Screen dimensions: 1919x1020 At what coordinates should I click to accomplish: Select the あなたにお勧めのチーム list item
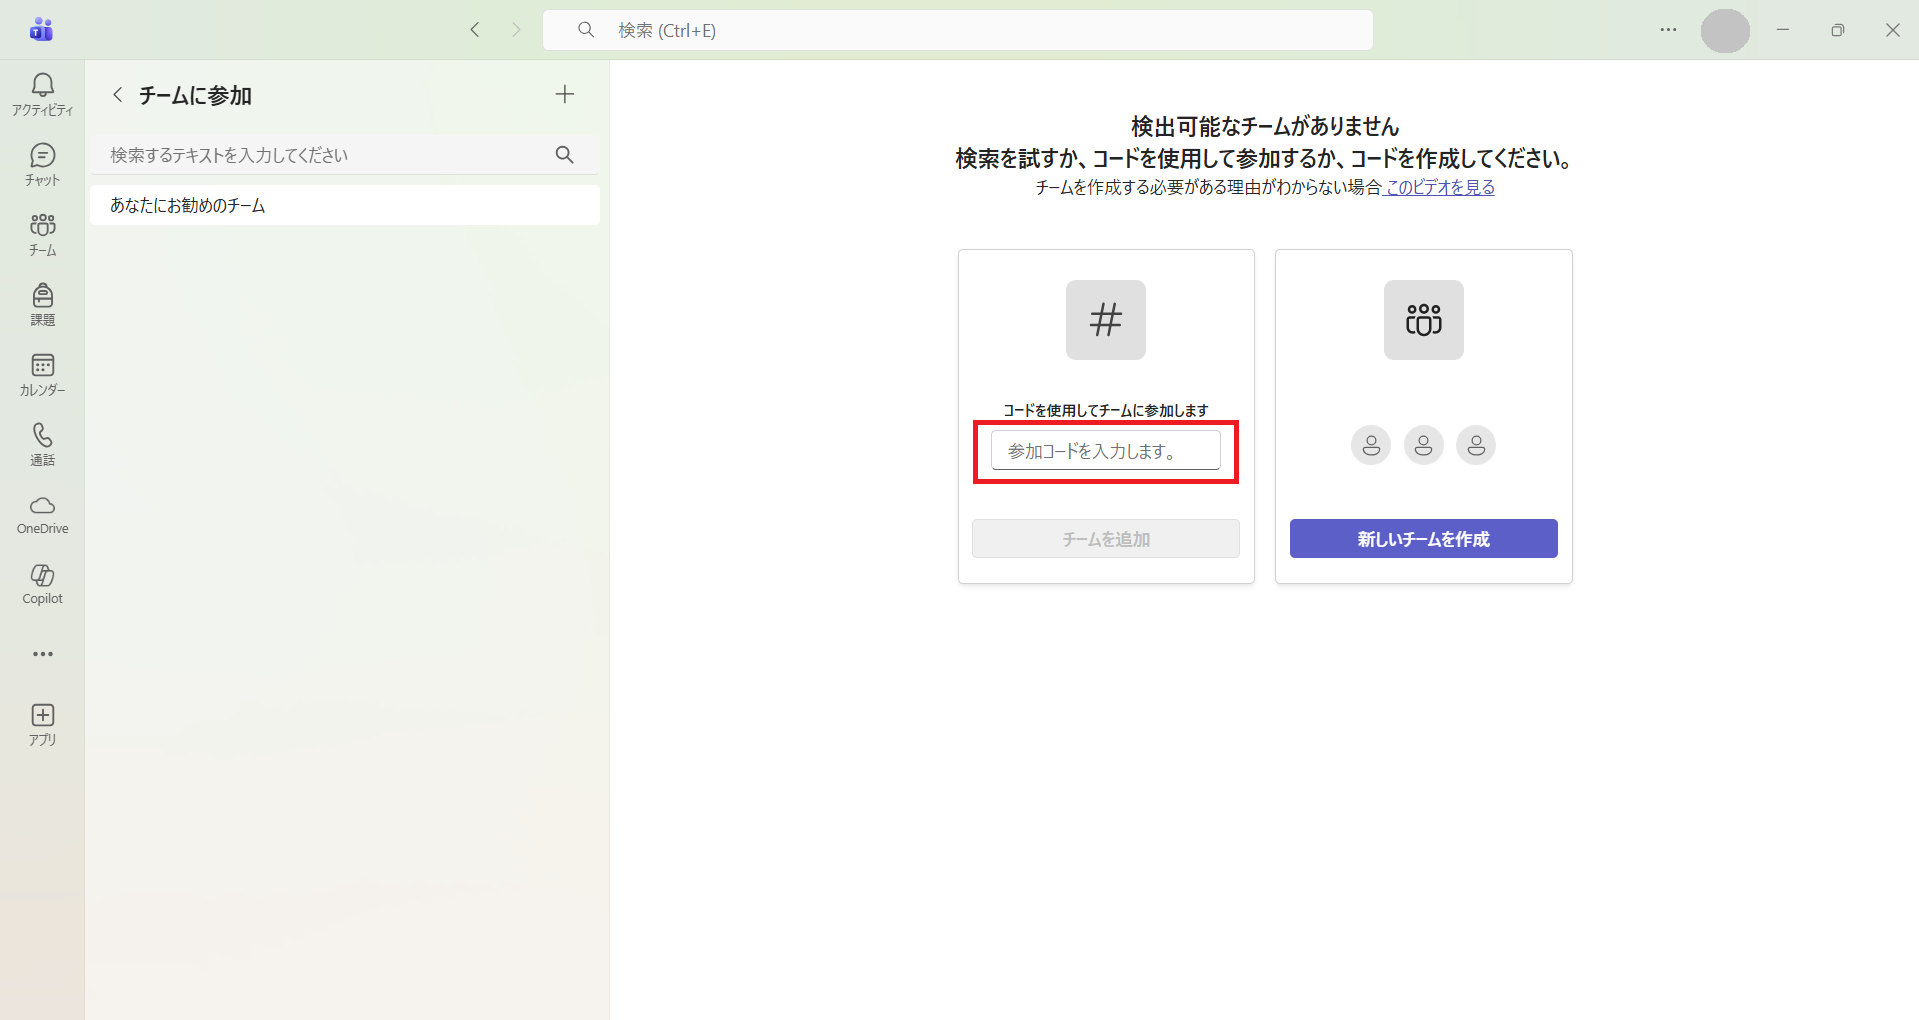coord(345,205)
